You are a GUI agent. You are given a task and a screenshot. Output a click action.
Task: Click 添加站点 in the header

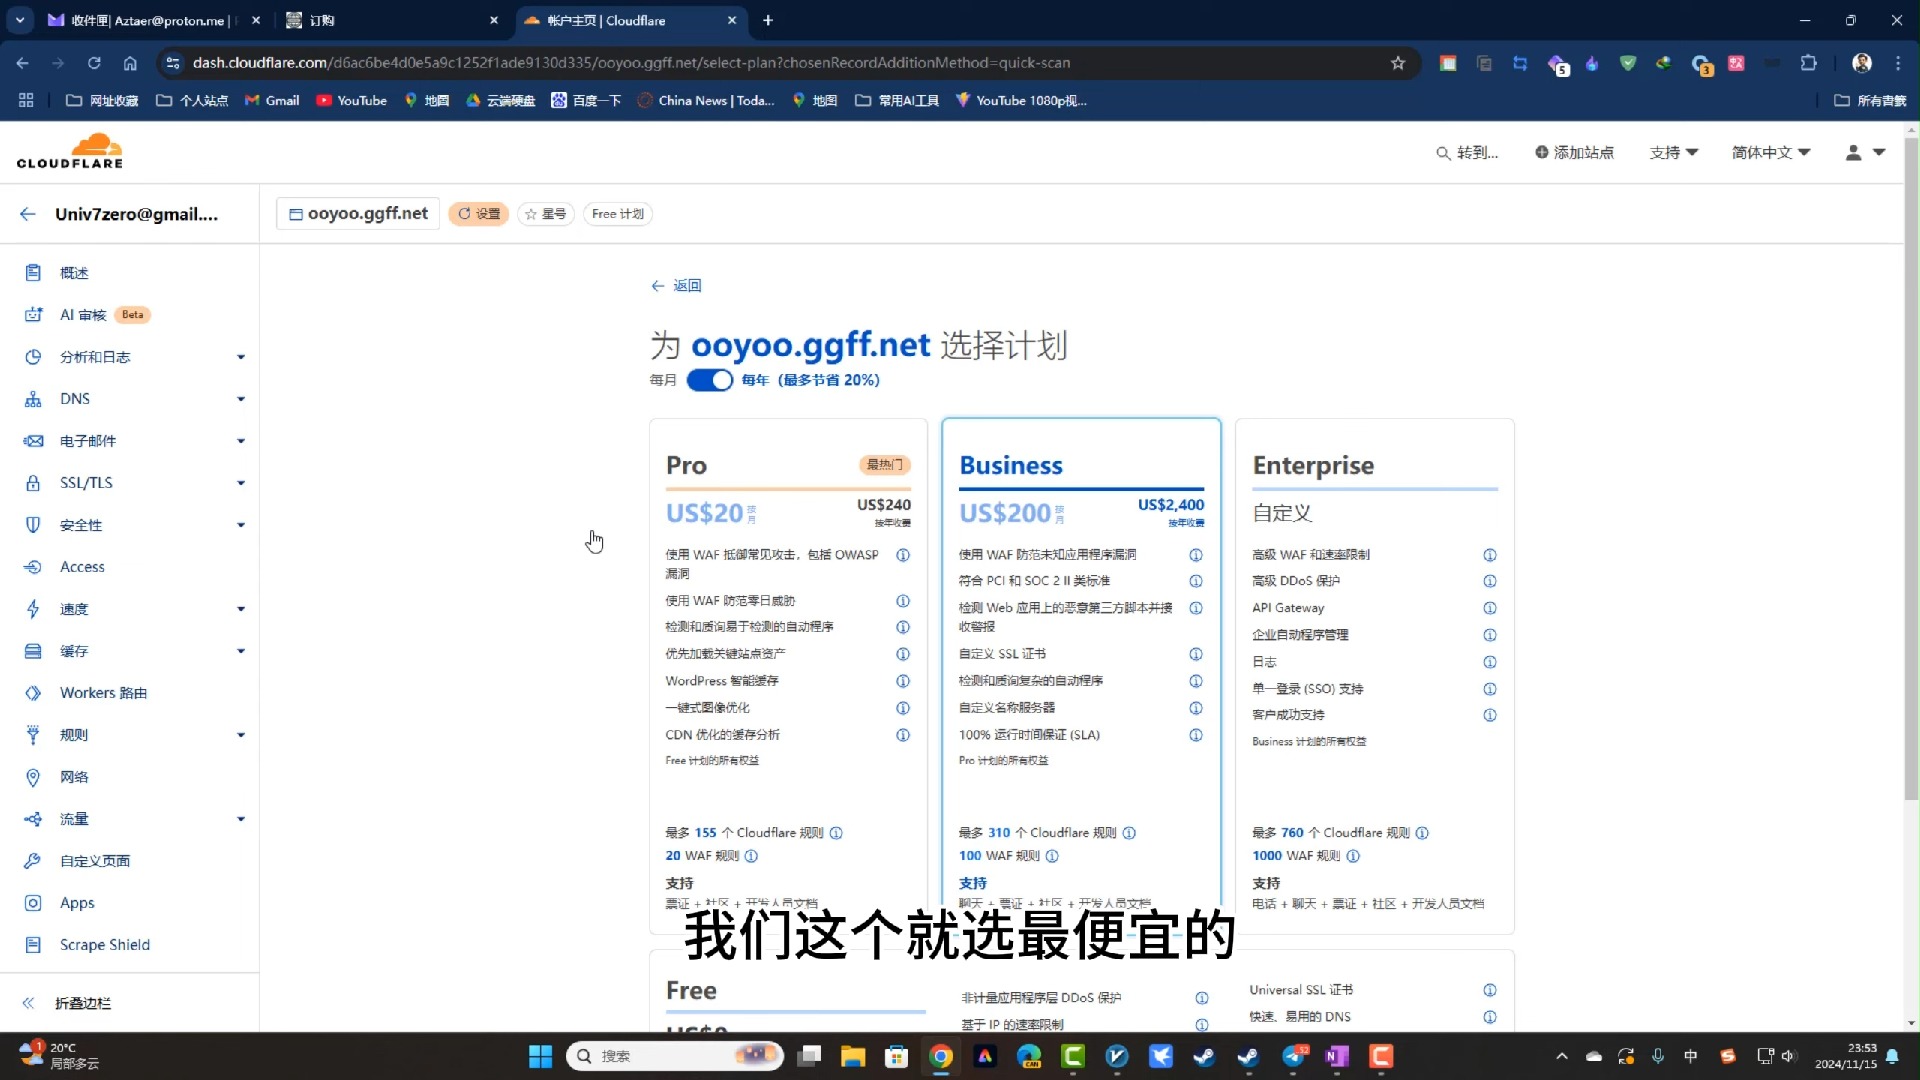tap(1574, 152)
